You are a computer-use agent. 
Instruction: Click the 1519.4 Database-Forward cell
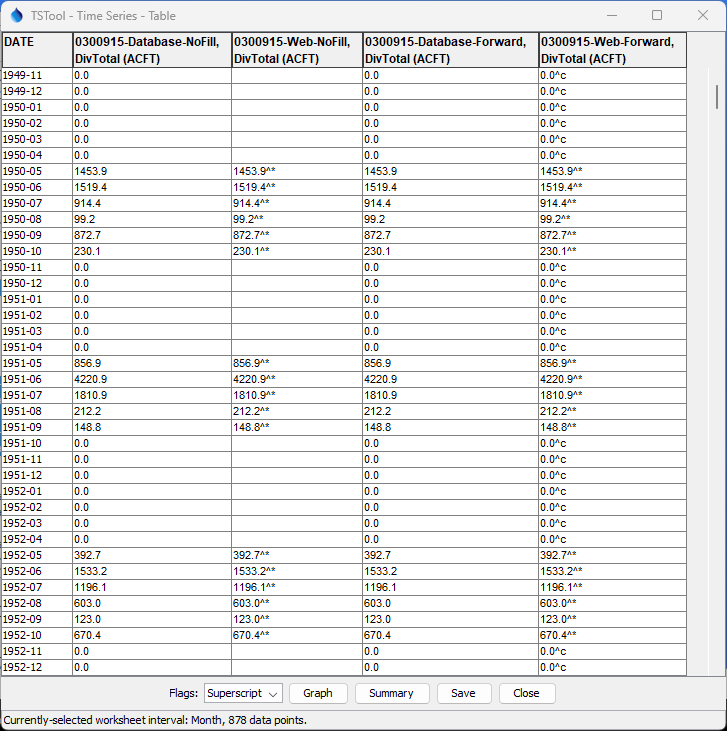coord(450,187)
